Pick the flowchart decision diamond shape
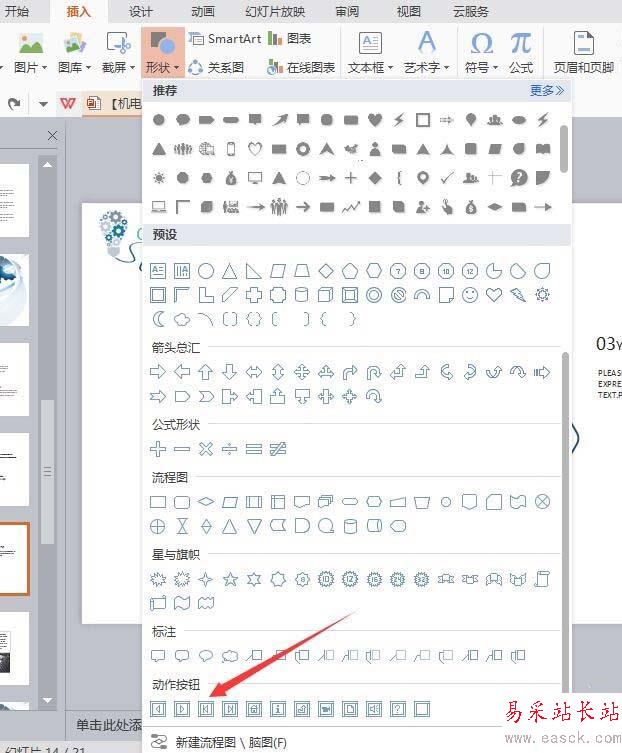Image resolution: width=622 pixels, height=753 pixels. pos(206,502)
